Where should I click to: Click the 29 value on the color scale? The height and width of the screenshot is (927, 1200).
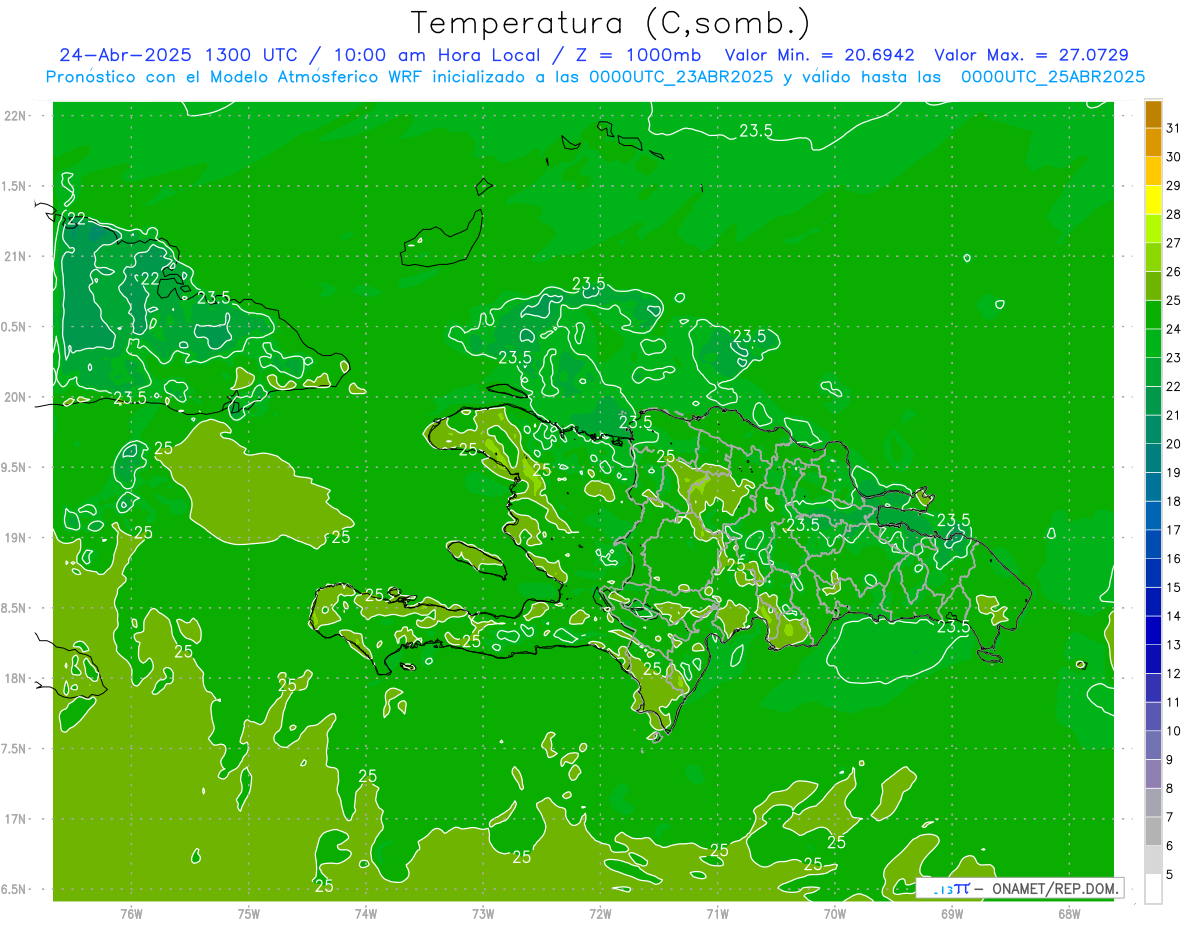point(1174,186)
